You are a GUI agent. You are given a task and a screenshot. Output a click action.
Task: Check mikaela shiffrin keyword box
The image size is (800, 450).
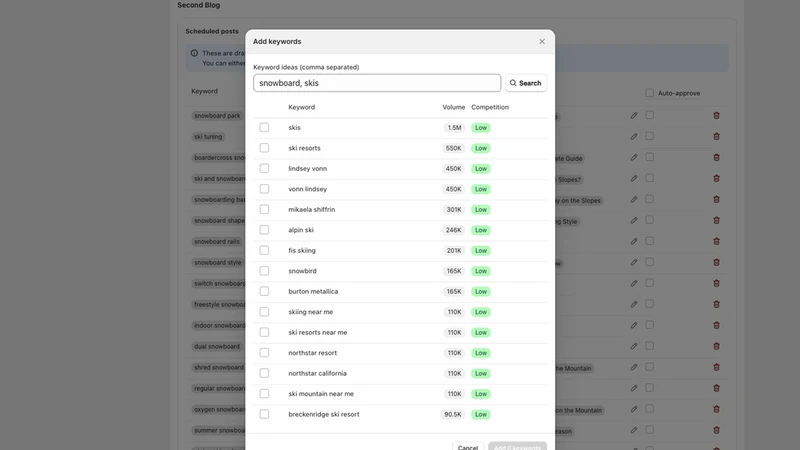pos(264,209)
